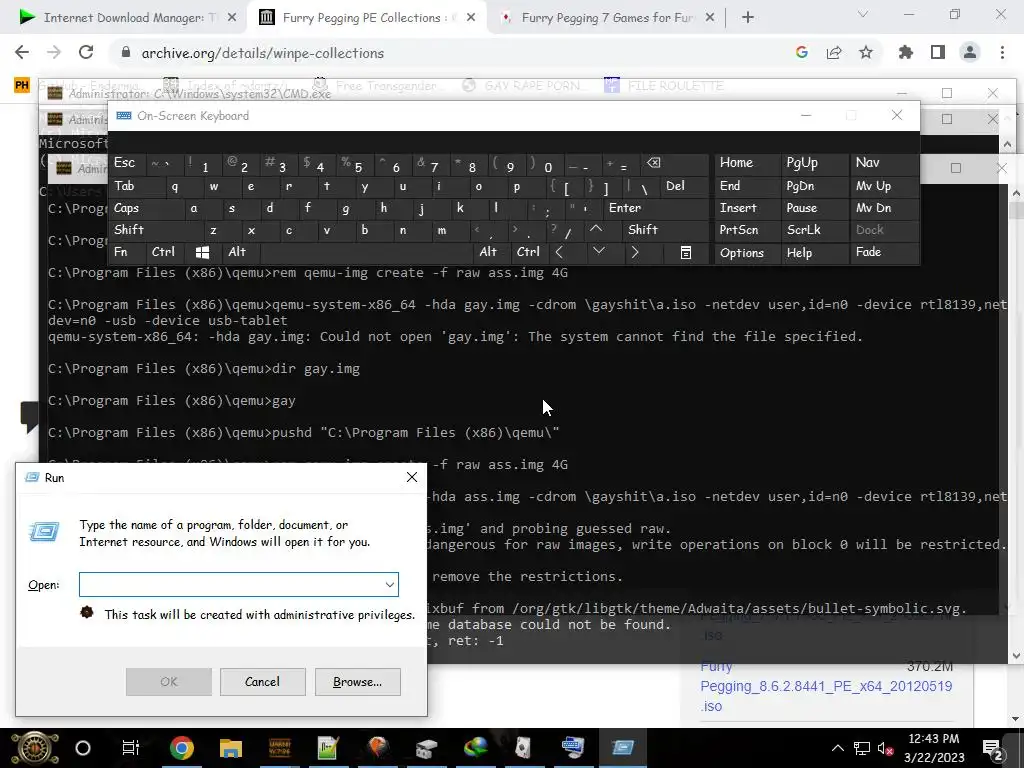The image size is (1024, 768).
Task: Toggle ScrLk key on On-Screen Keyboard
Action: 815,230
